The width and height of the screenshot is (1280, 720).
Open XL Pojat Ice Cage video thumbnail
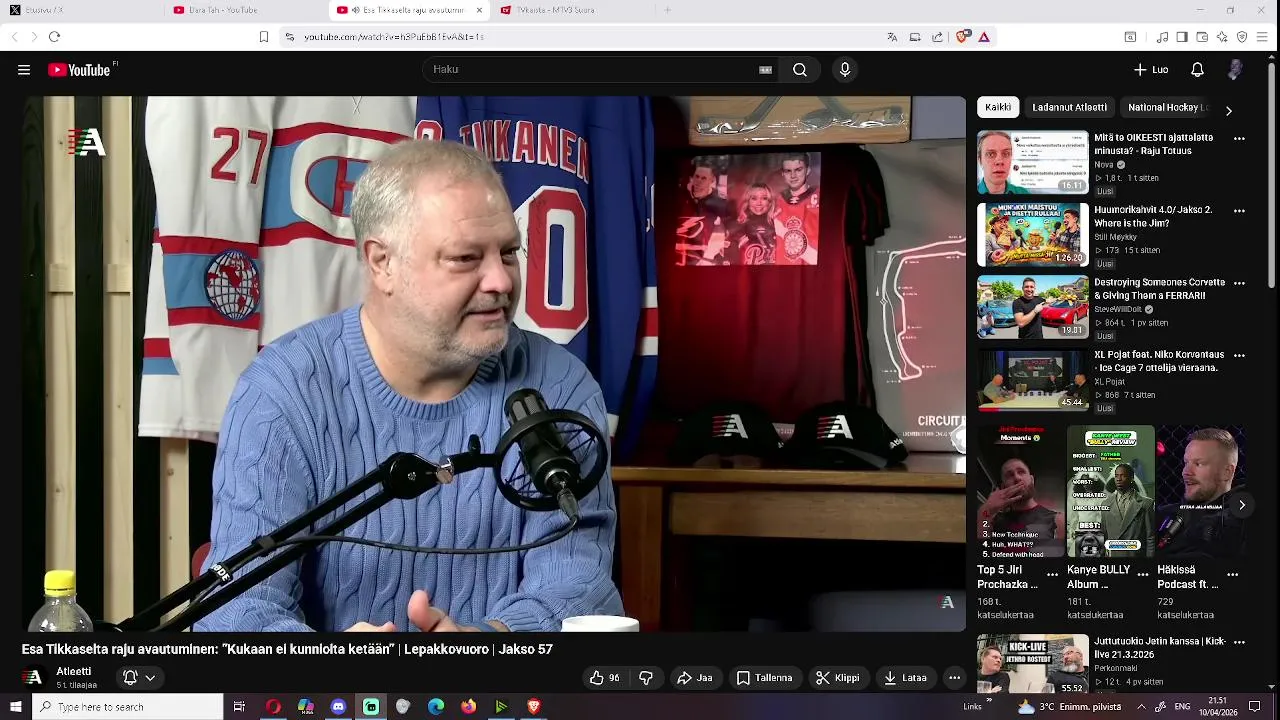(1033, 380)
